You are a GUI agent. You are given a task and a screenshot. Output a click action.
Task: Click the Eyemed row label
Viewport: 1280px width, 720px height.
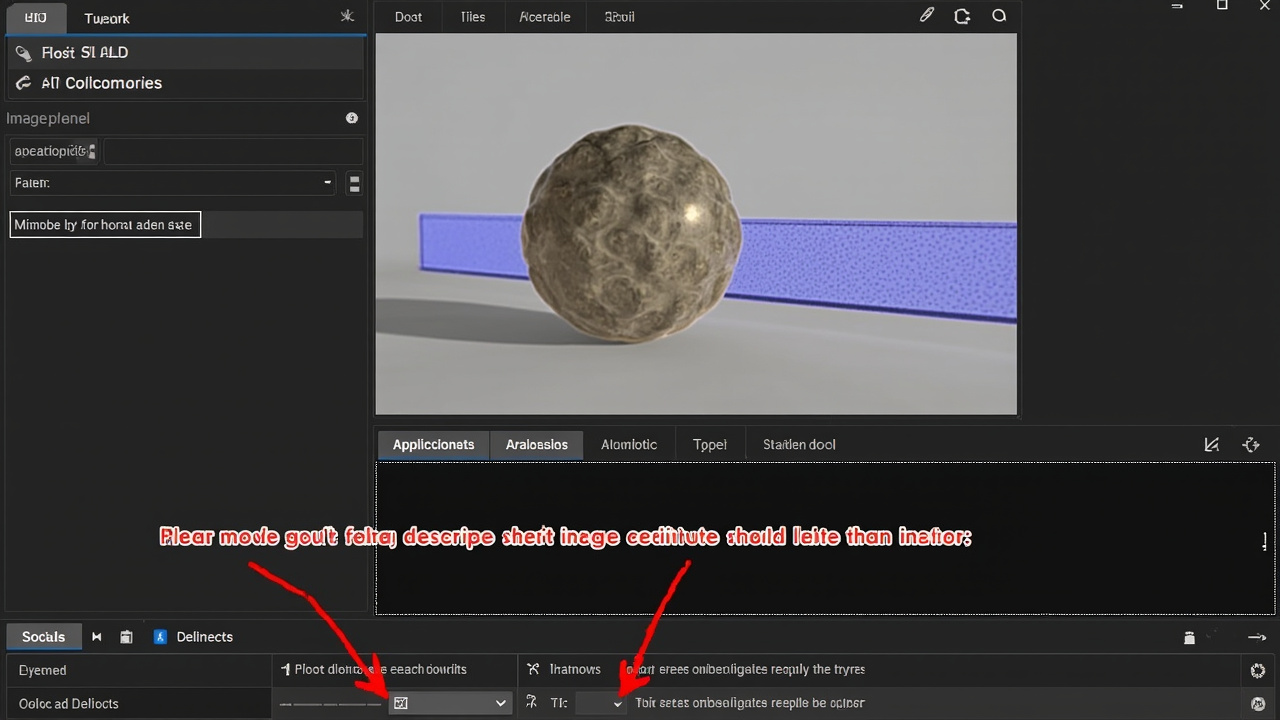point(43,670)
